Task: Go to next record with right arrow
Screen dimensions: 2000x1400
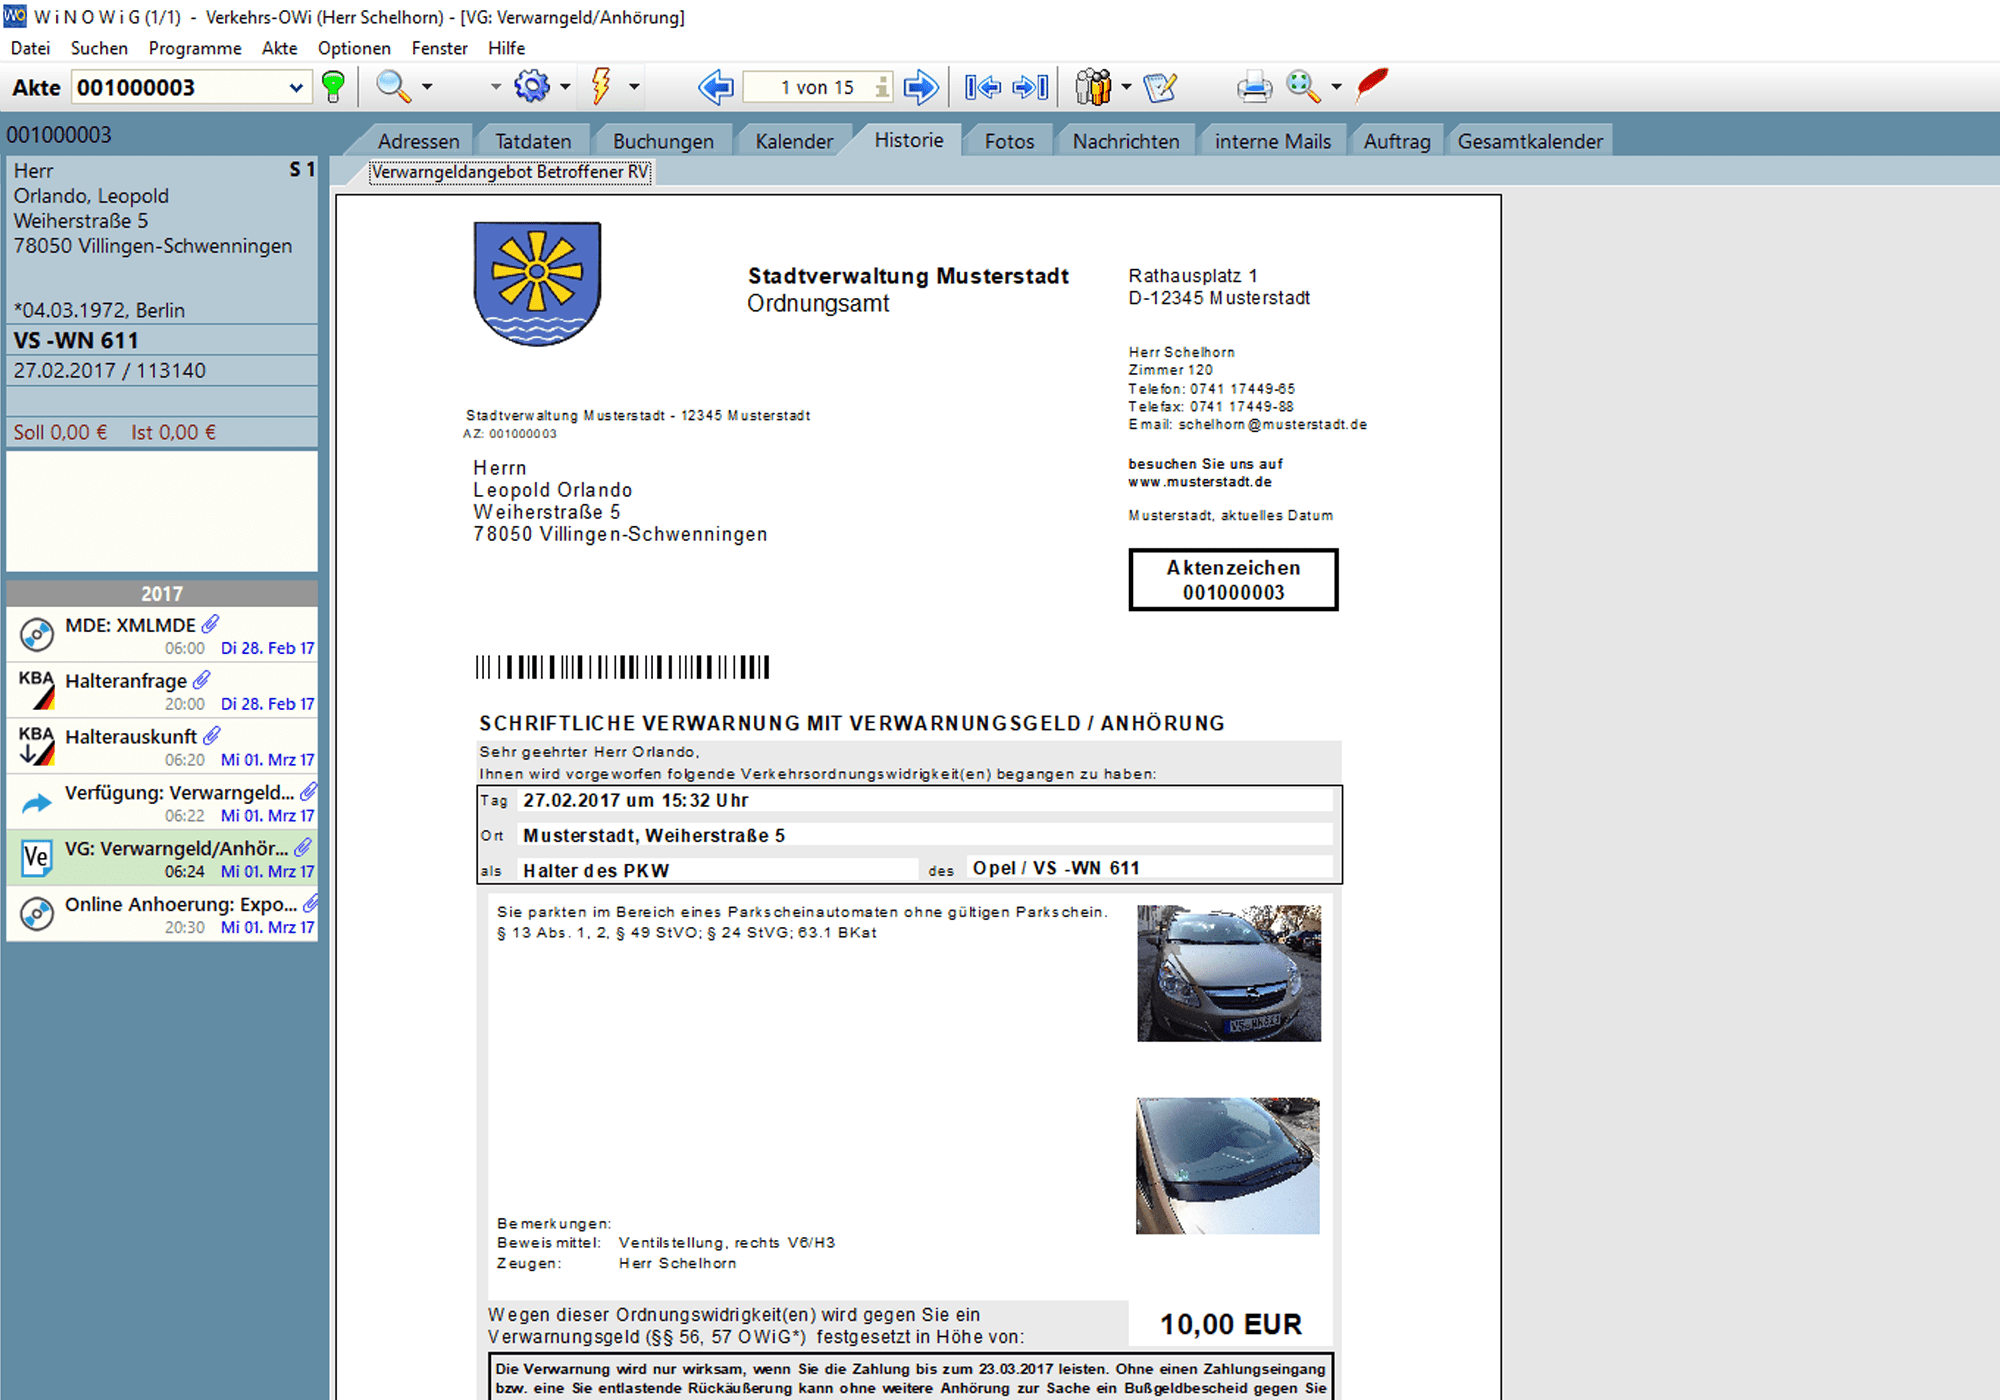Action: pyautogui.click(x=920, y=87)
